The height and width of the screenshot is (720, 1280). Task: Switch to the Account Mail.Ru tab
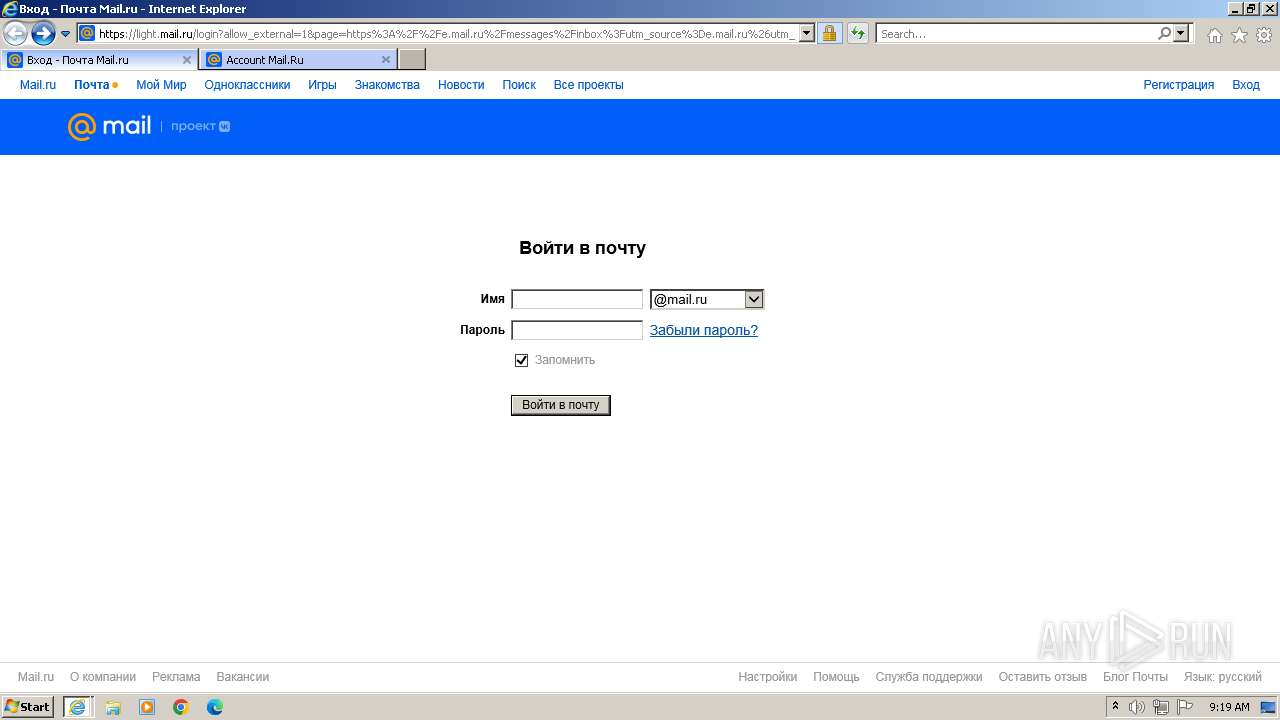[x=298, y=60]
